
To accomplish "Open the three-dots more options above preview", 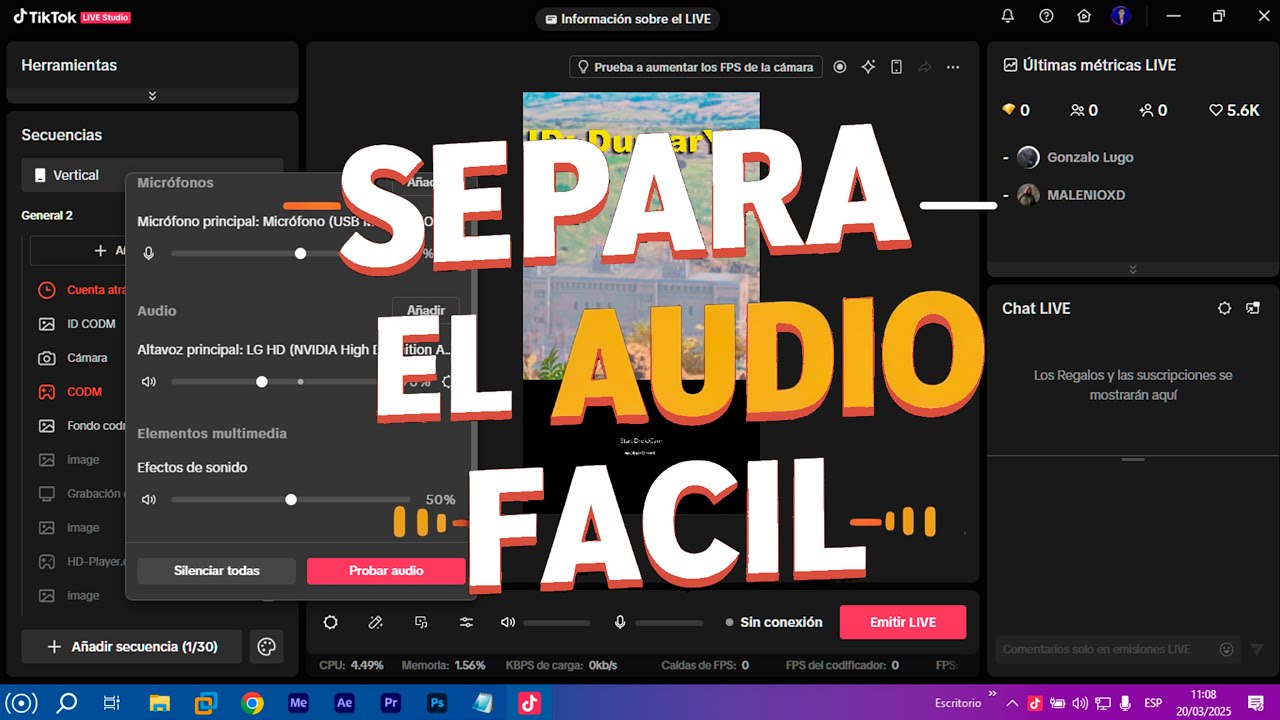I will (x=953, y=67).
